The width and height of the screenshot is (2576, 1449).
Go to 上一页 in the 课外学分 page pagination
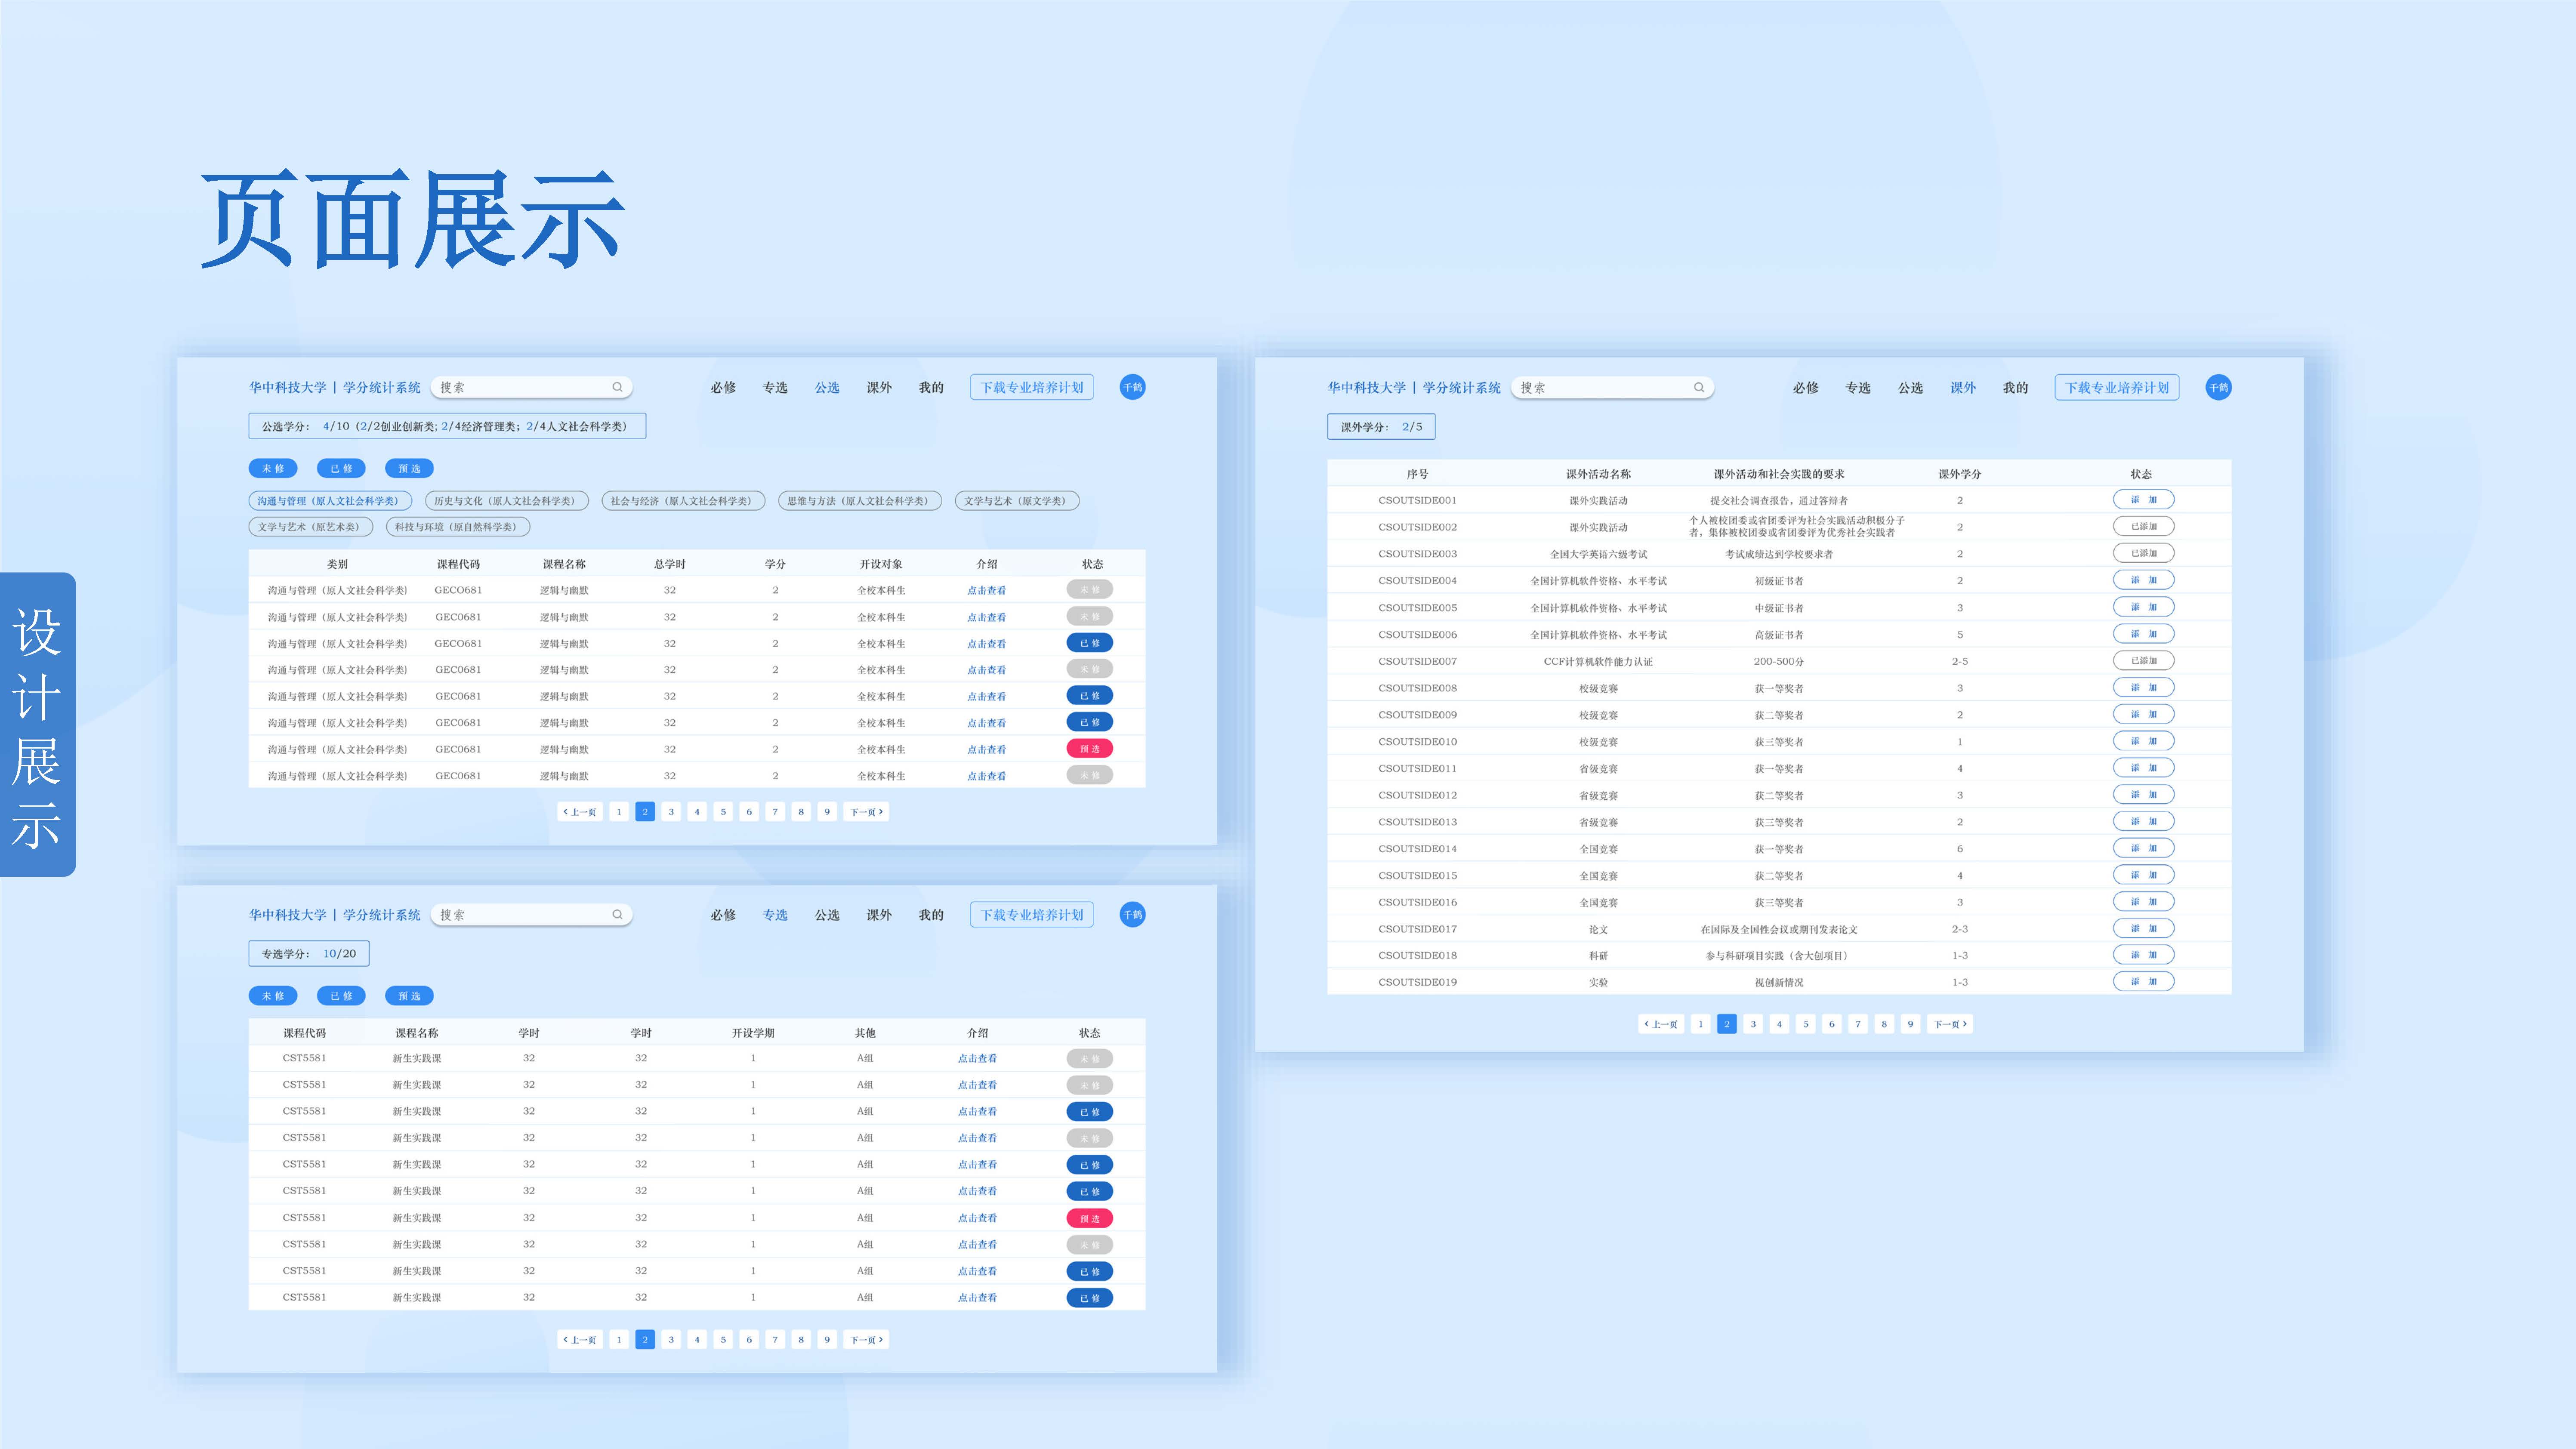tap(1661, 1024)
